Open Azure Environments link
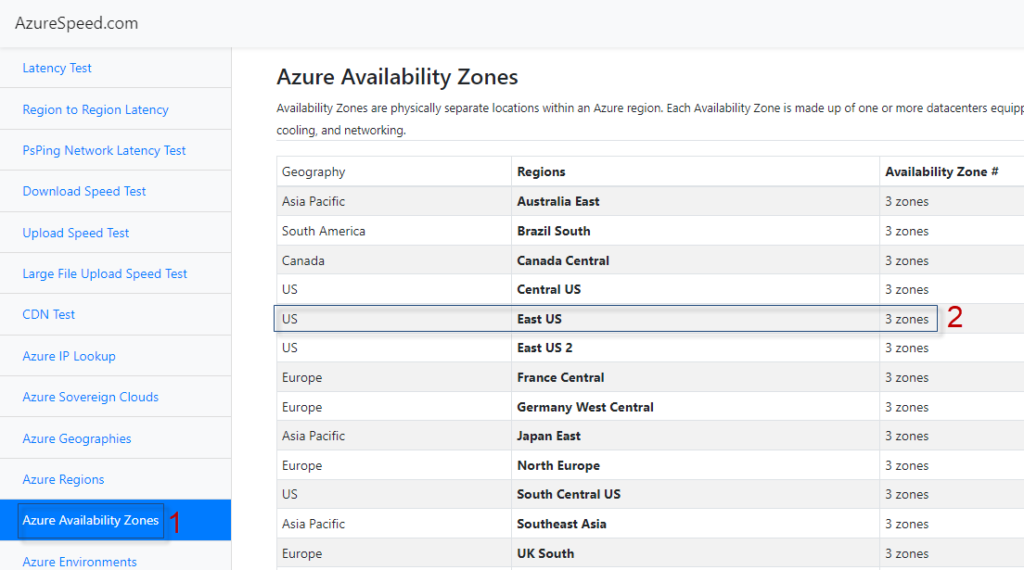 coord(79,562)
